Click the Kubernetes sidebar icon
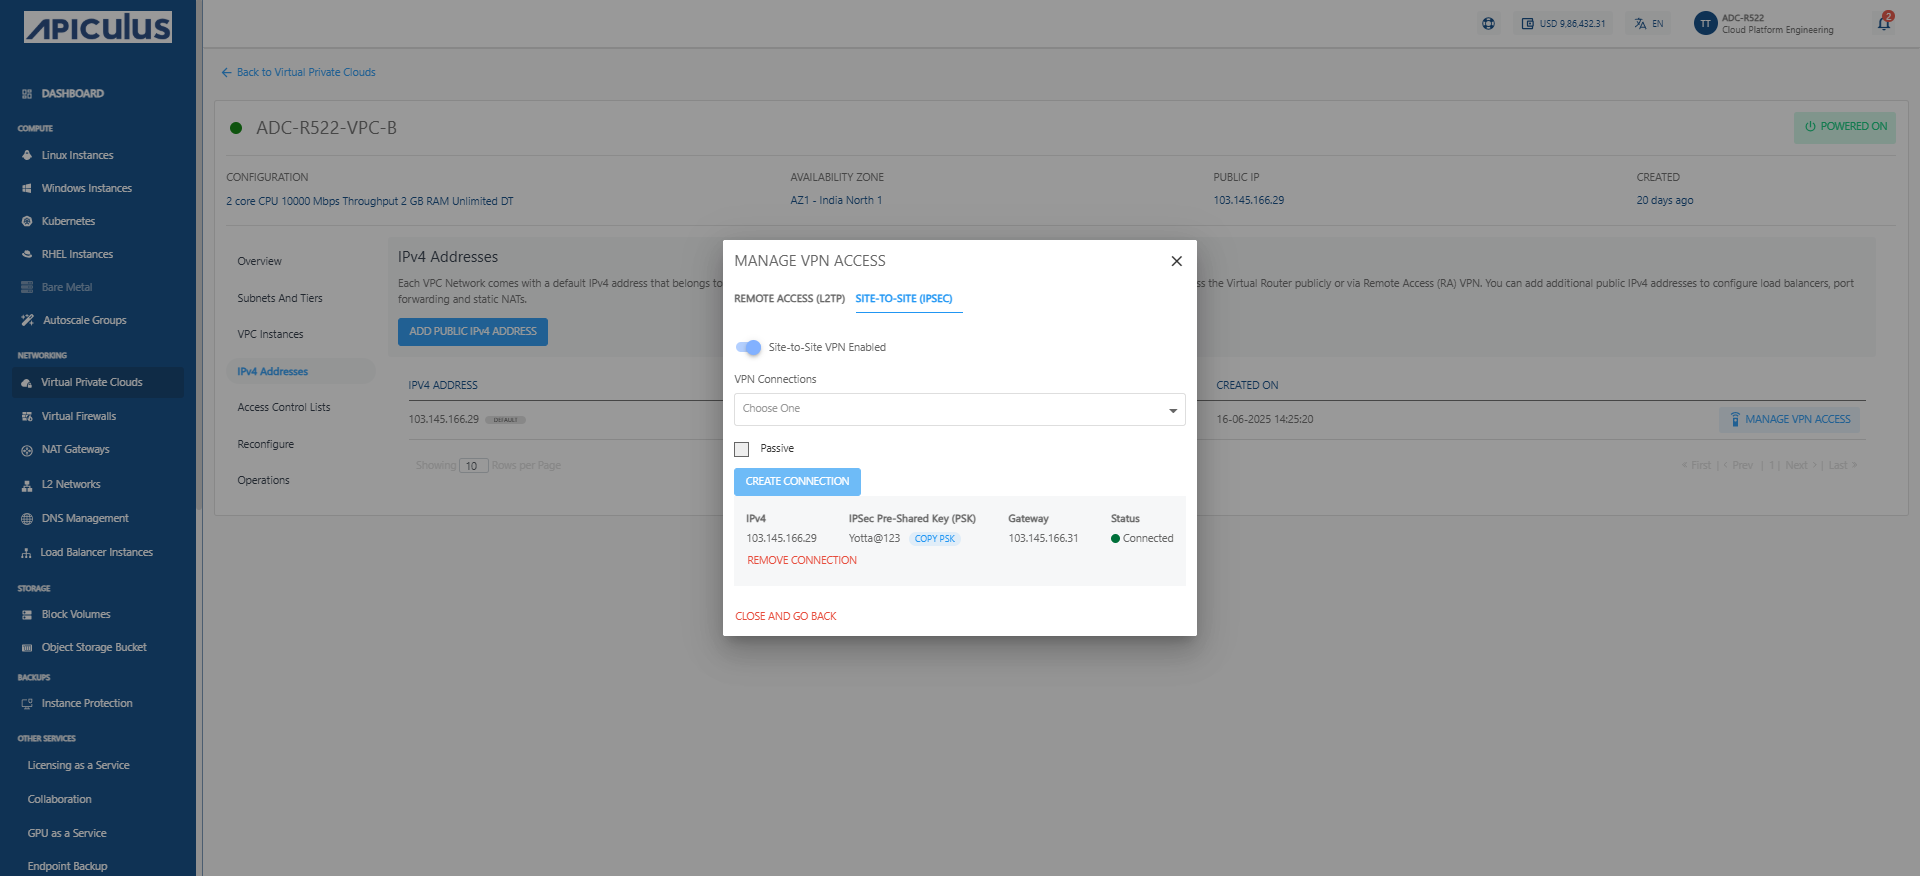The image size is (1920, 876). [27, 222]
